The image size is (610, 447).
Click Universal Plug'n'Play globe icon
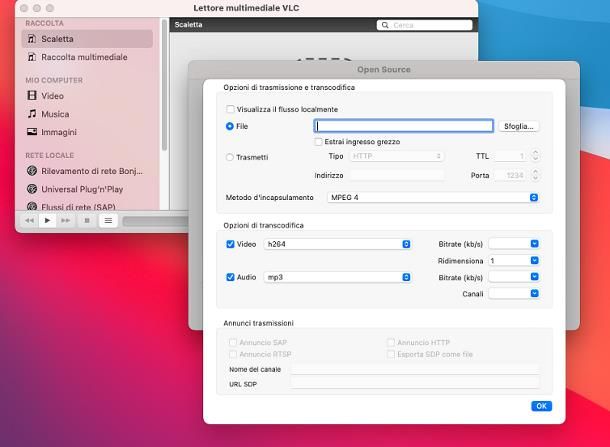pyautogui.click(x=32, y=189)
